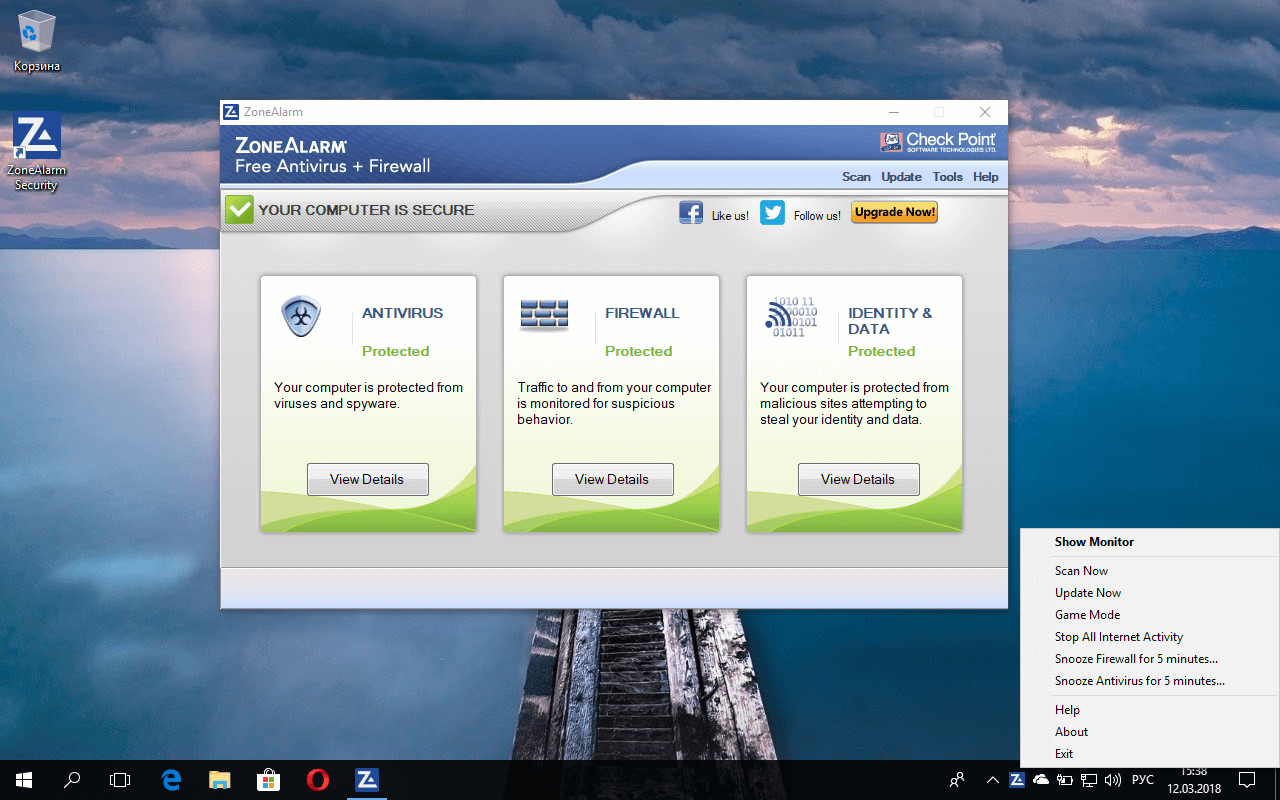The image size is (1280, 800).
Task: Click the Upgrade Now button
Action: [x=893, y=212]
